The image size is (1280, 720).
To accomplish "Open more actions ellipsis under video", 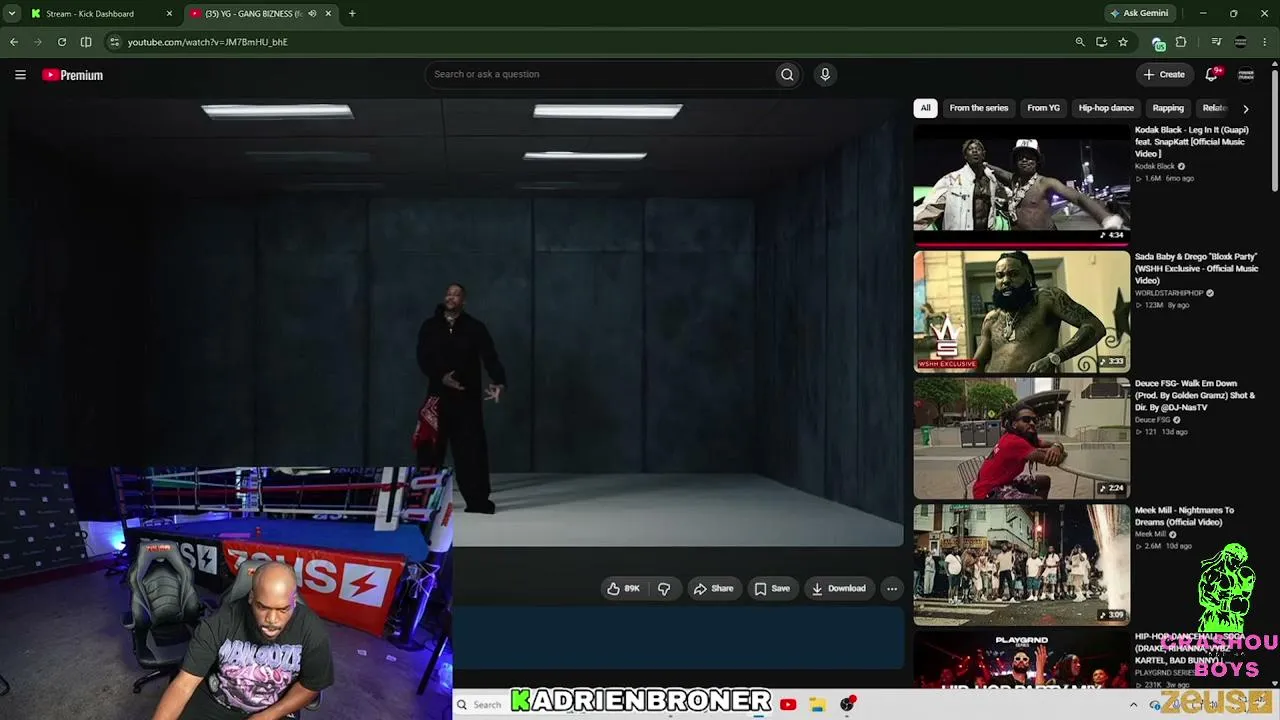I will [892, 589].
